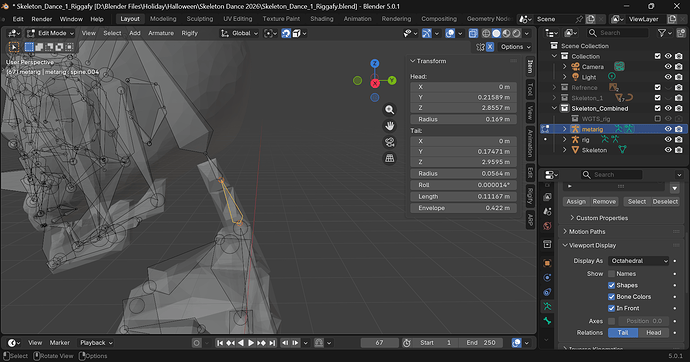The height and width of the screenshot is (362, 690).
Task: Open World properties tab
Action: (547, 226)
